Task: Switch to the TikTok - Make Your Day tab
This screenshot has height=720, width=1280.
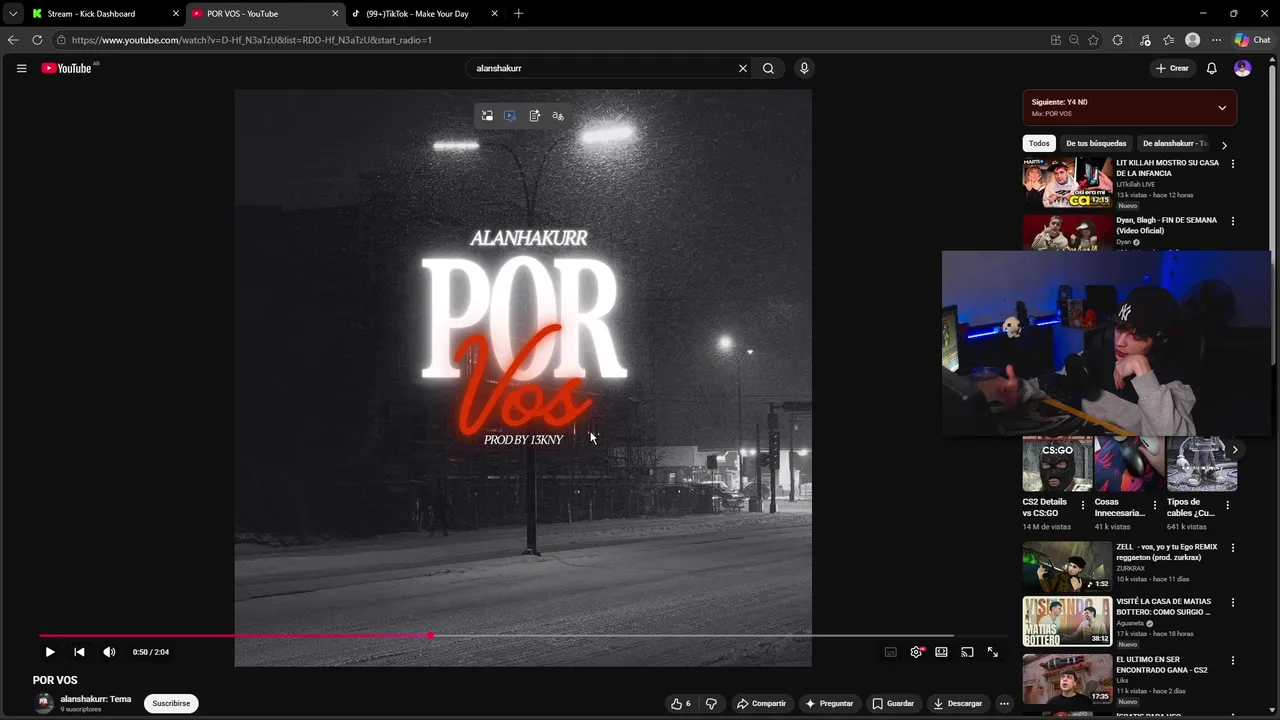Action: point(424,14)
